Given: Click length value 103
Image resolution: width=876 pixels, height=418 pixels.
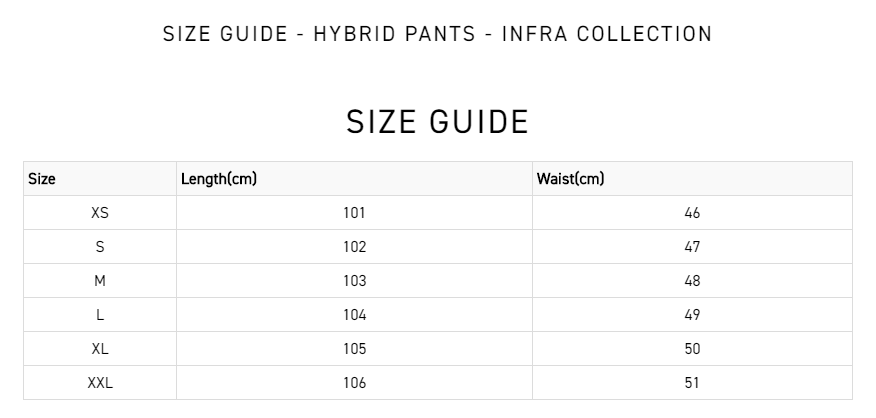Looking at the screenshot, I should pyautogui.click(x=354, y=281).
